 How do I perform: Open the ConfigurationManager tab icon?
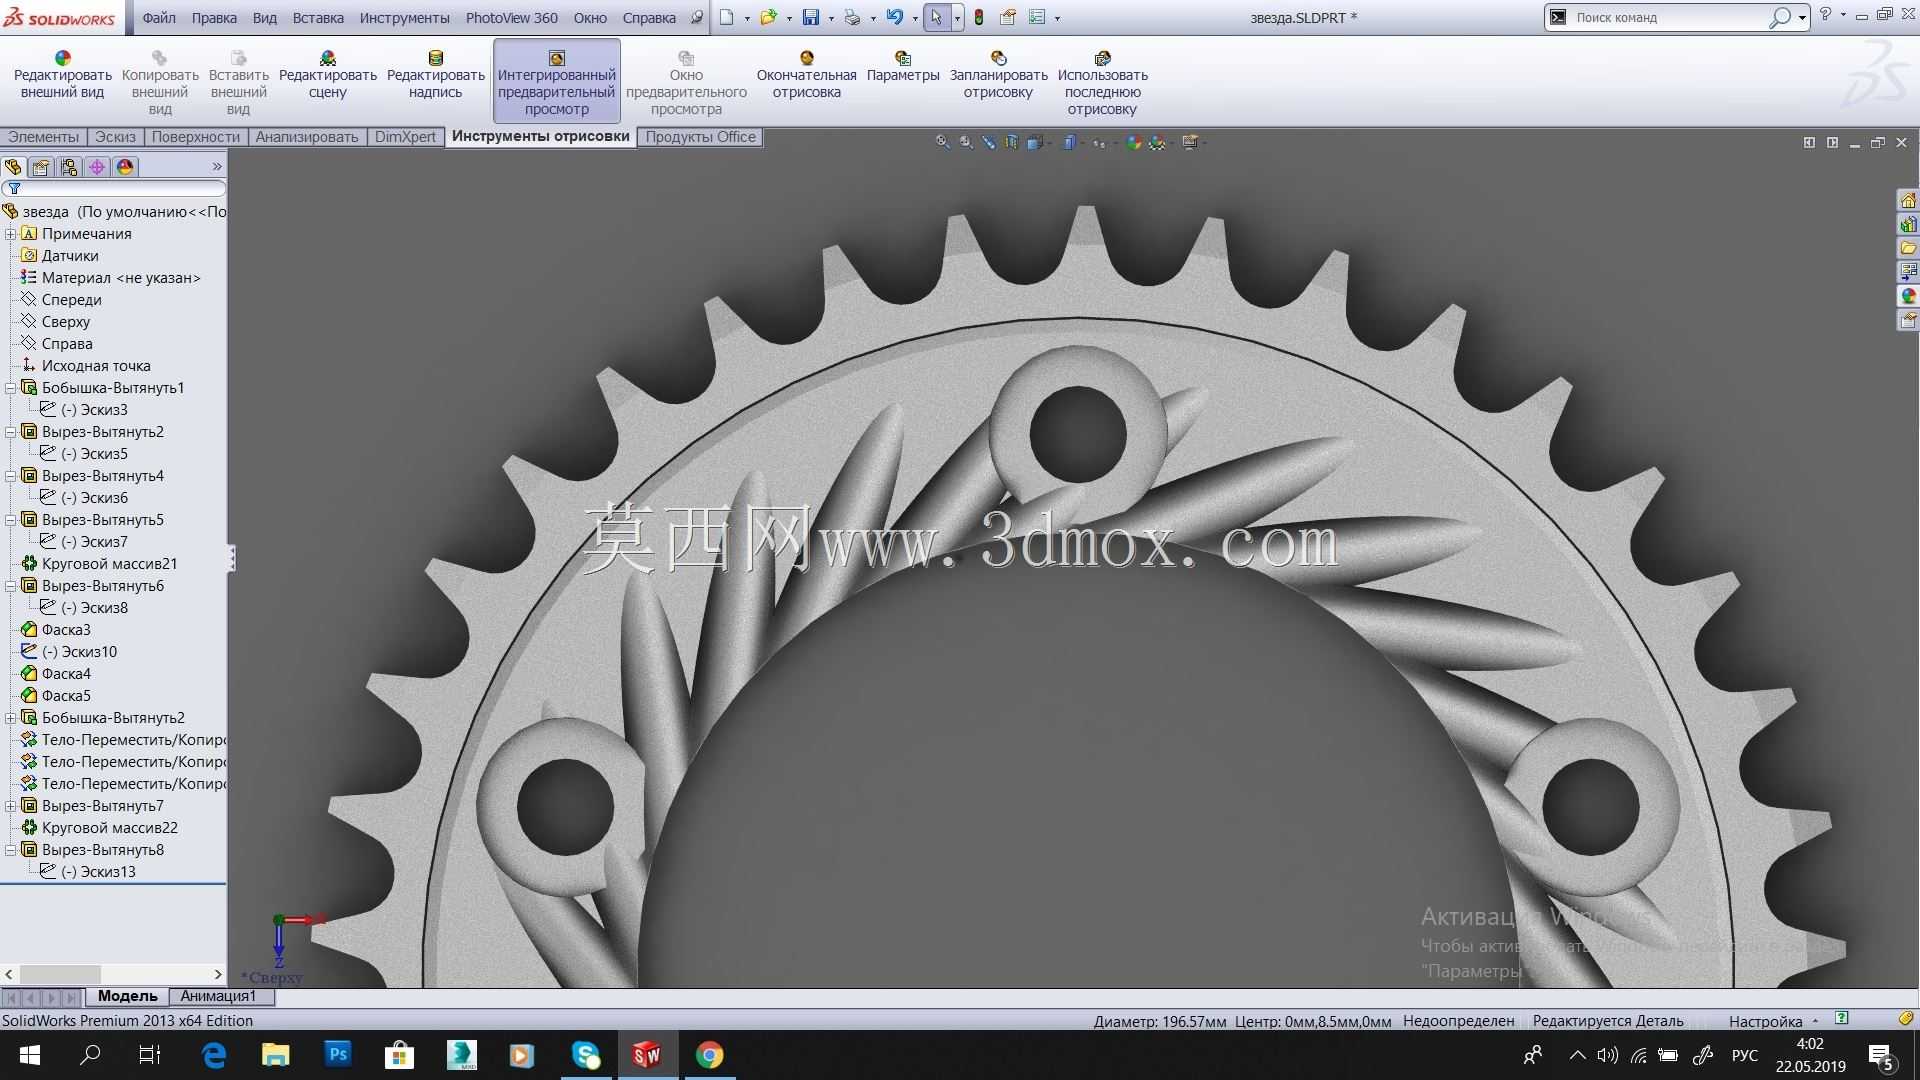click(69, 167)
